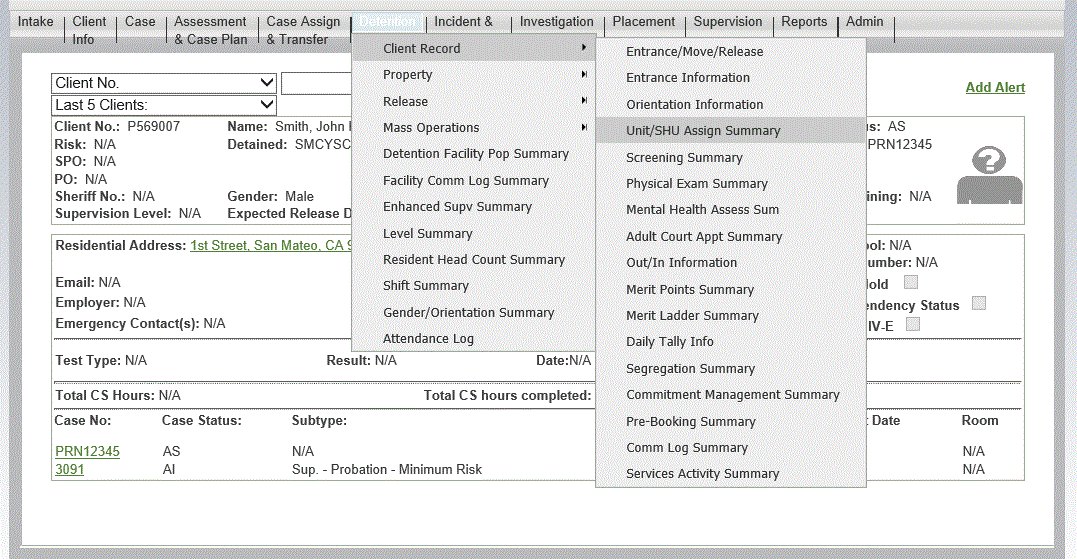Choose Commitment Management Summary
1077x559 pixels.
tap(731, 394)
